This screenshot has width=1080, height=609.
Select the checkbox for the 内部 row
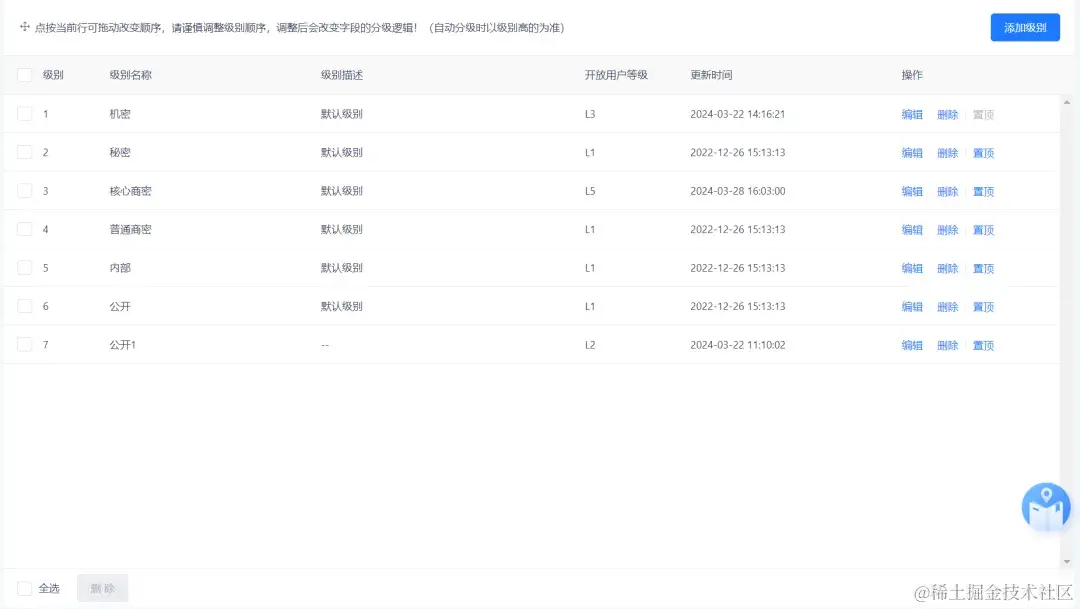[x=25, y=267]
